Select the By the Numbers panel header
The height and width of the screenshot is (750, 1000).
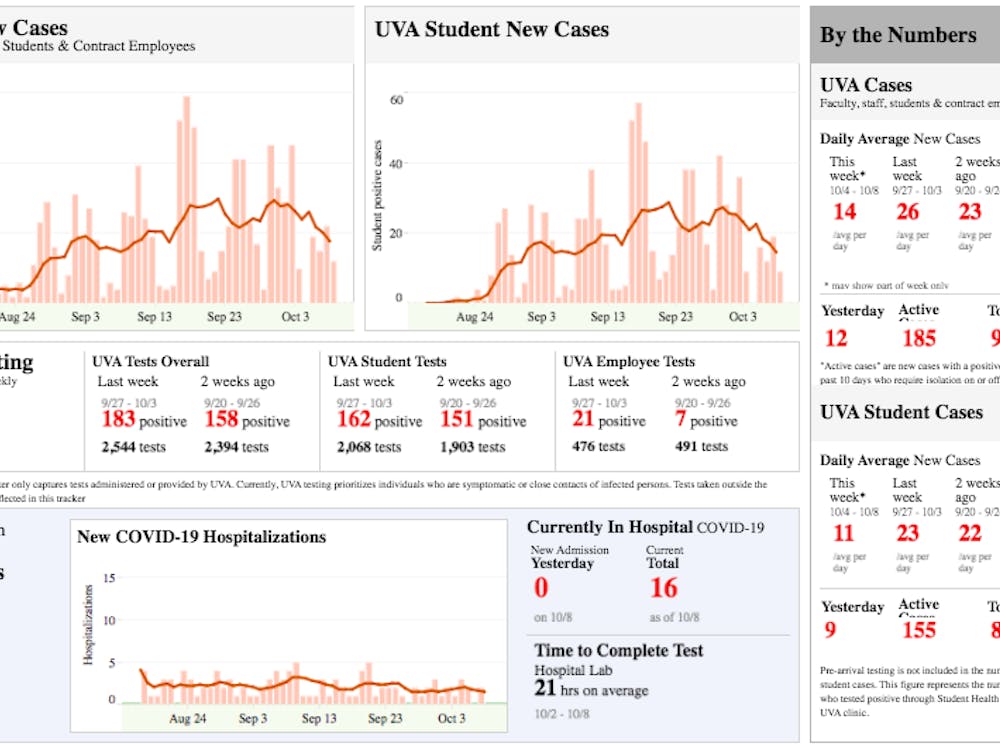pos(897,35)
